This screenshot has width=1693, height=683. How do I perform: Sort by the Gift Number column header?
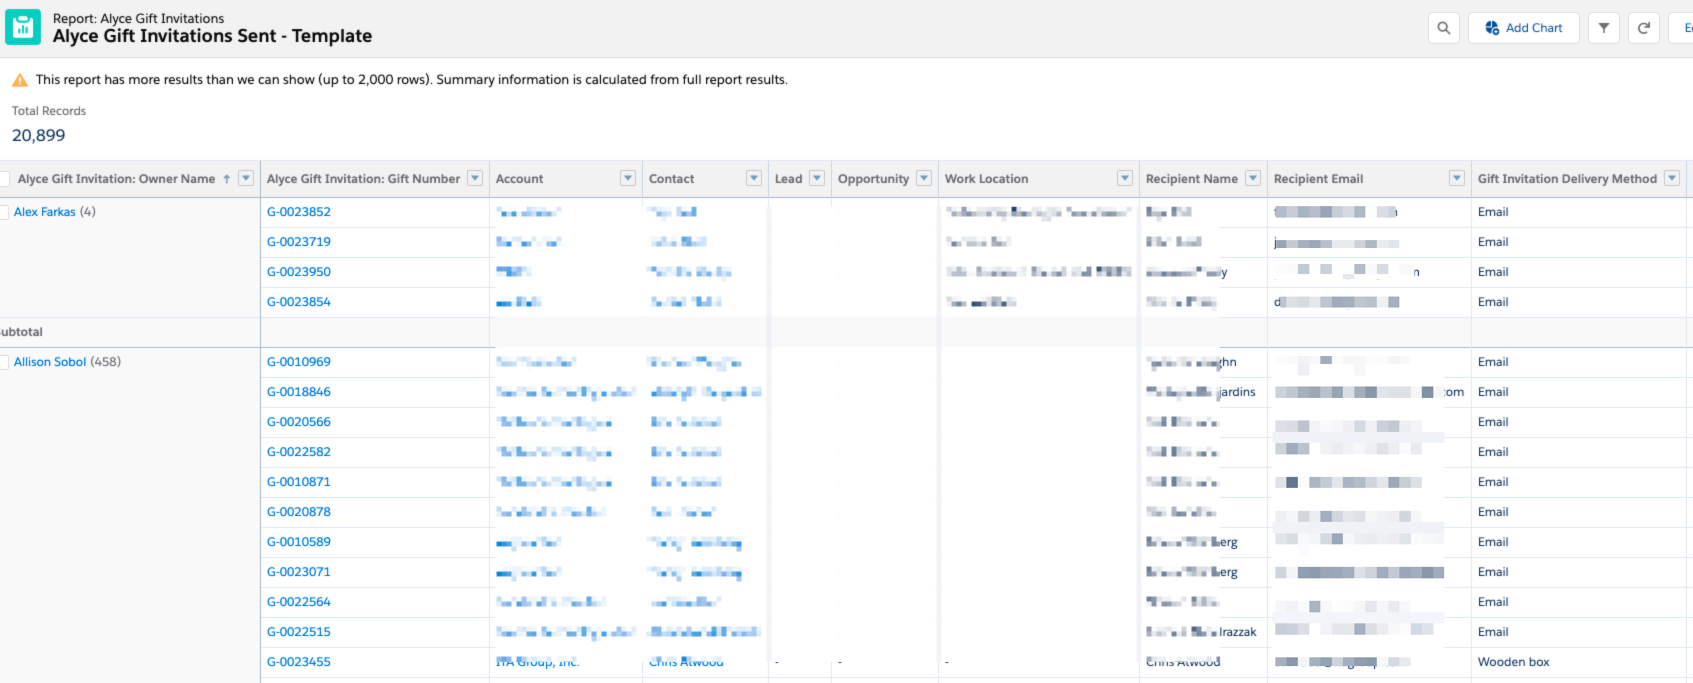point(363,179)
